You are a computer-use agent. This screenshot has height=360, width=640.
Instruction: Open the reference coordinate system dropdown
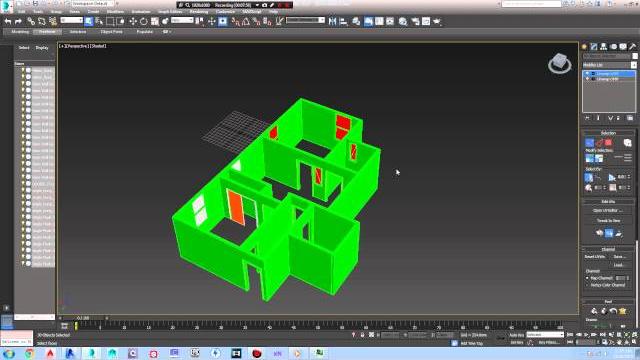point(182,20)
